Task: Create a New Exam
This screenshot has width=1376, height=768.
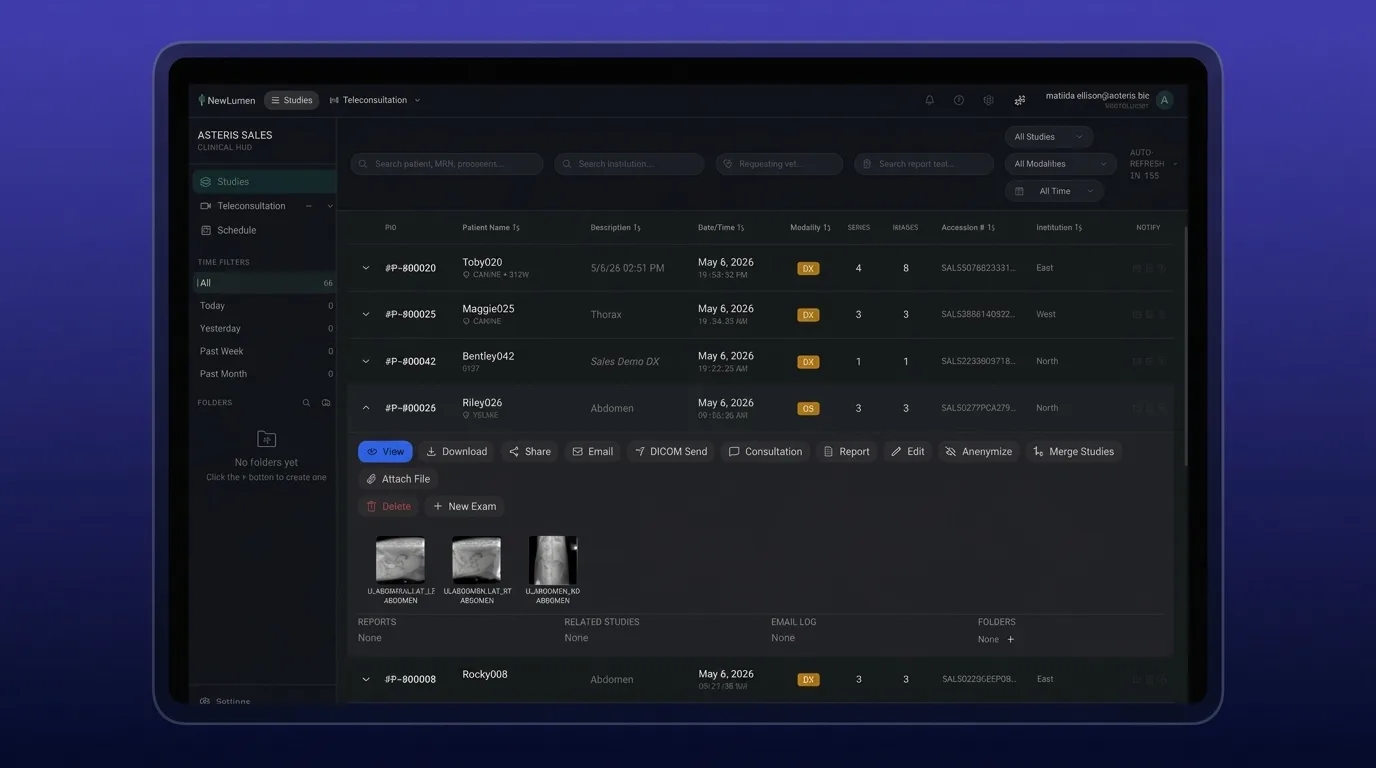Action: click(464, 507)
